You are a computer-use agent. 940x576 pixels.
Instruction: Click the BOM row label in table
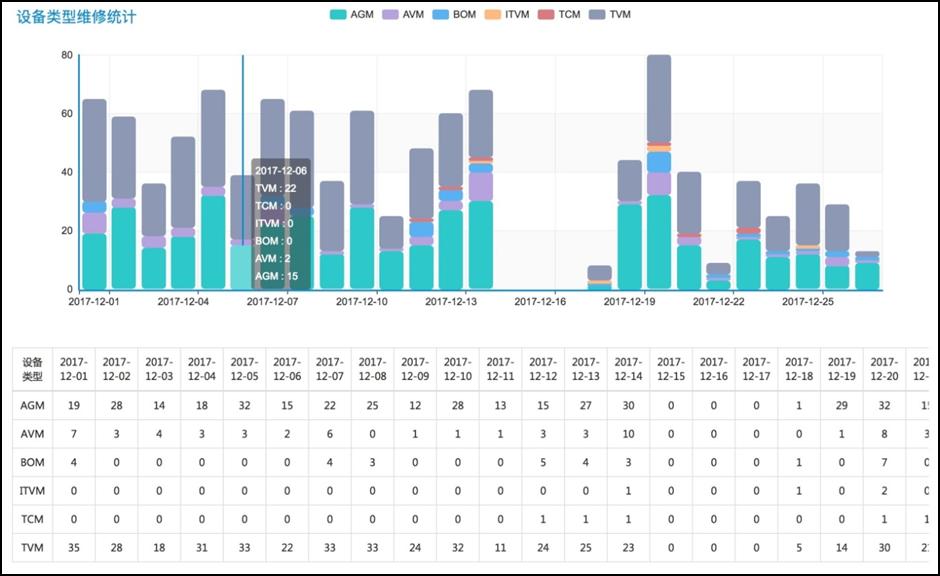(x=32, y=463)
